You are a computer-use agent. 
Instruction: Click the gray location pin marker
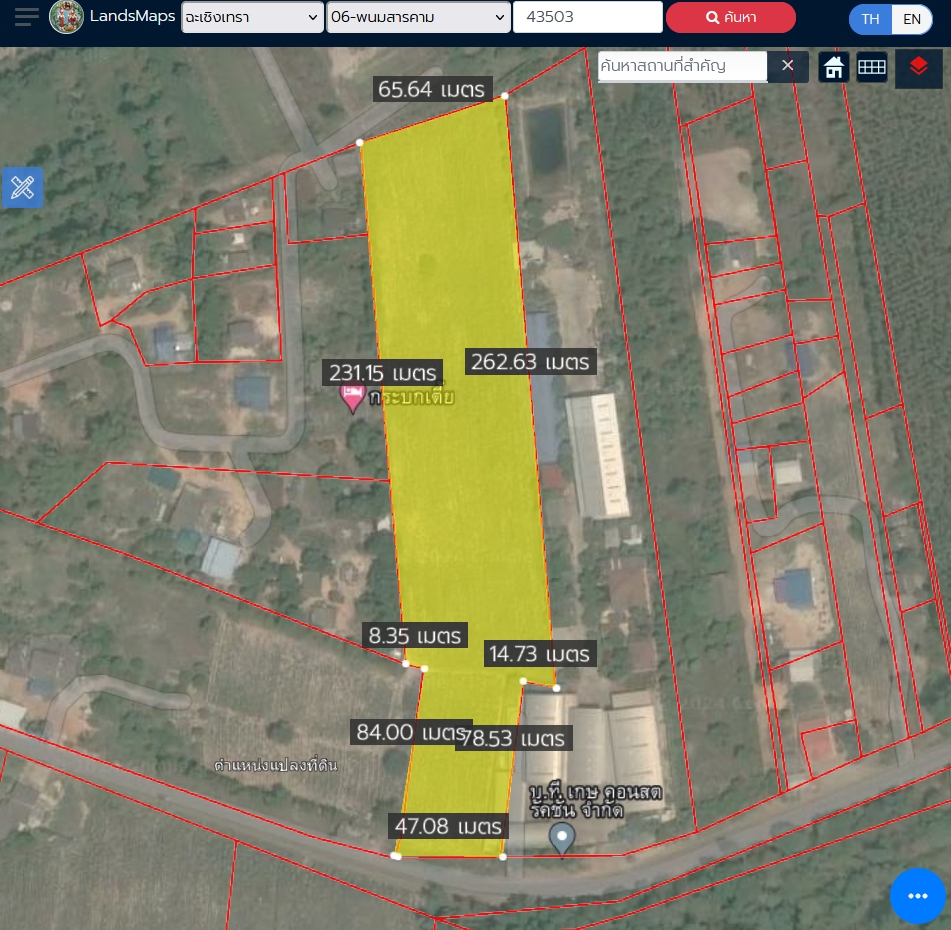click(x=563, y=838)
